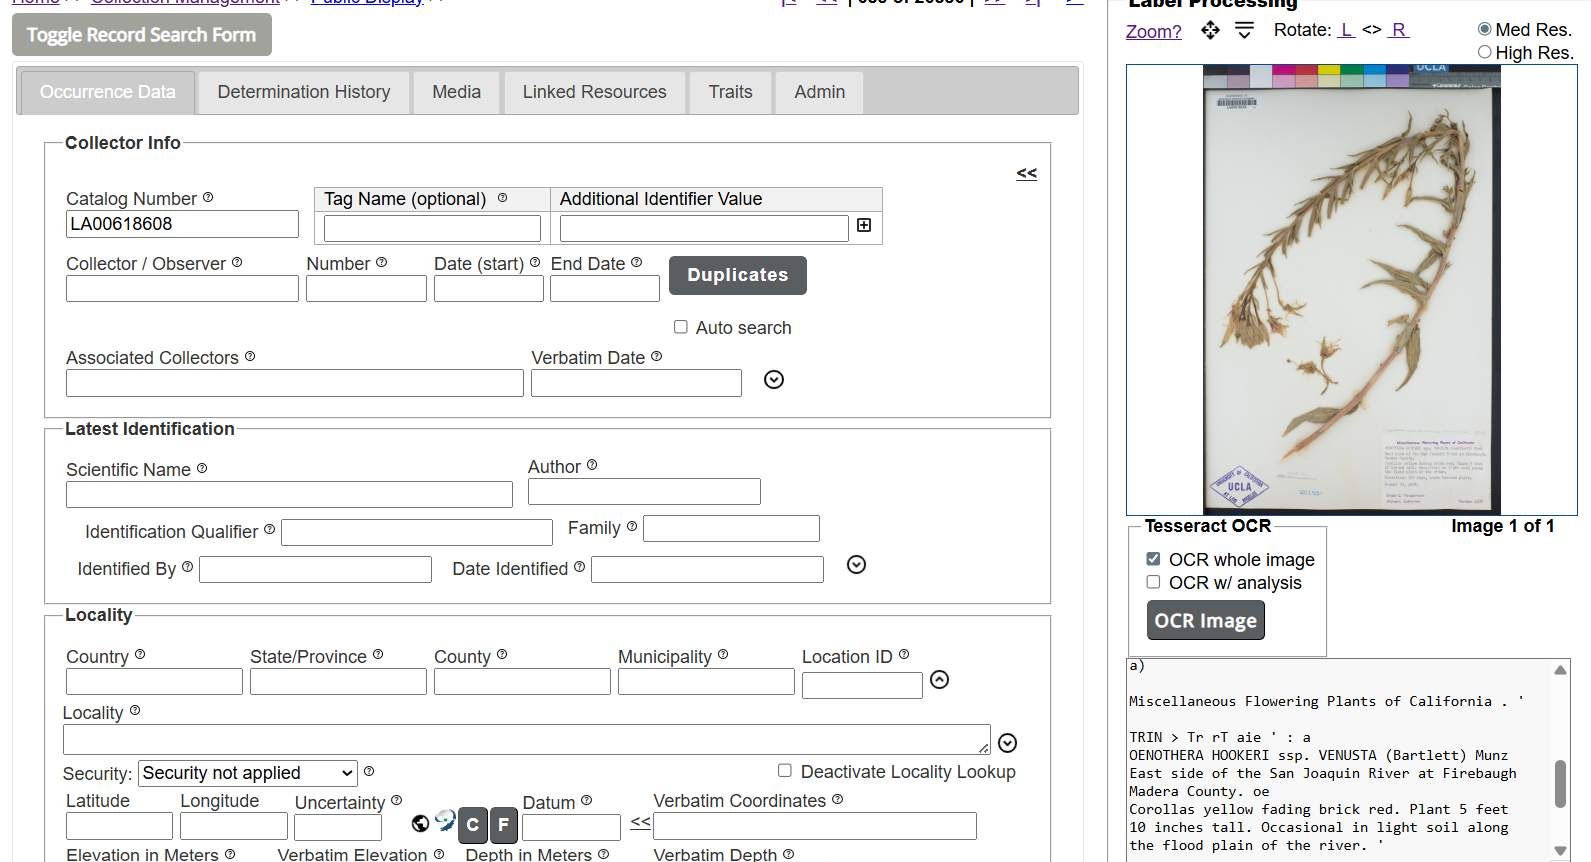Screen dimensions: 1591x862
Task: Click the help icon beside Scientific Name
Action: 202,469
